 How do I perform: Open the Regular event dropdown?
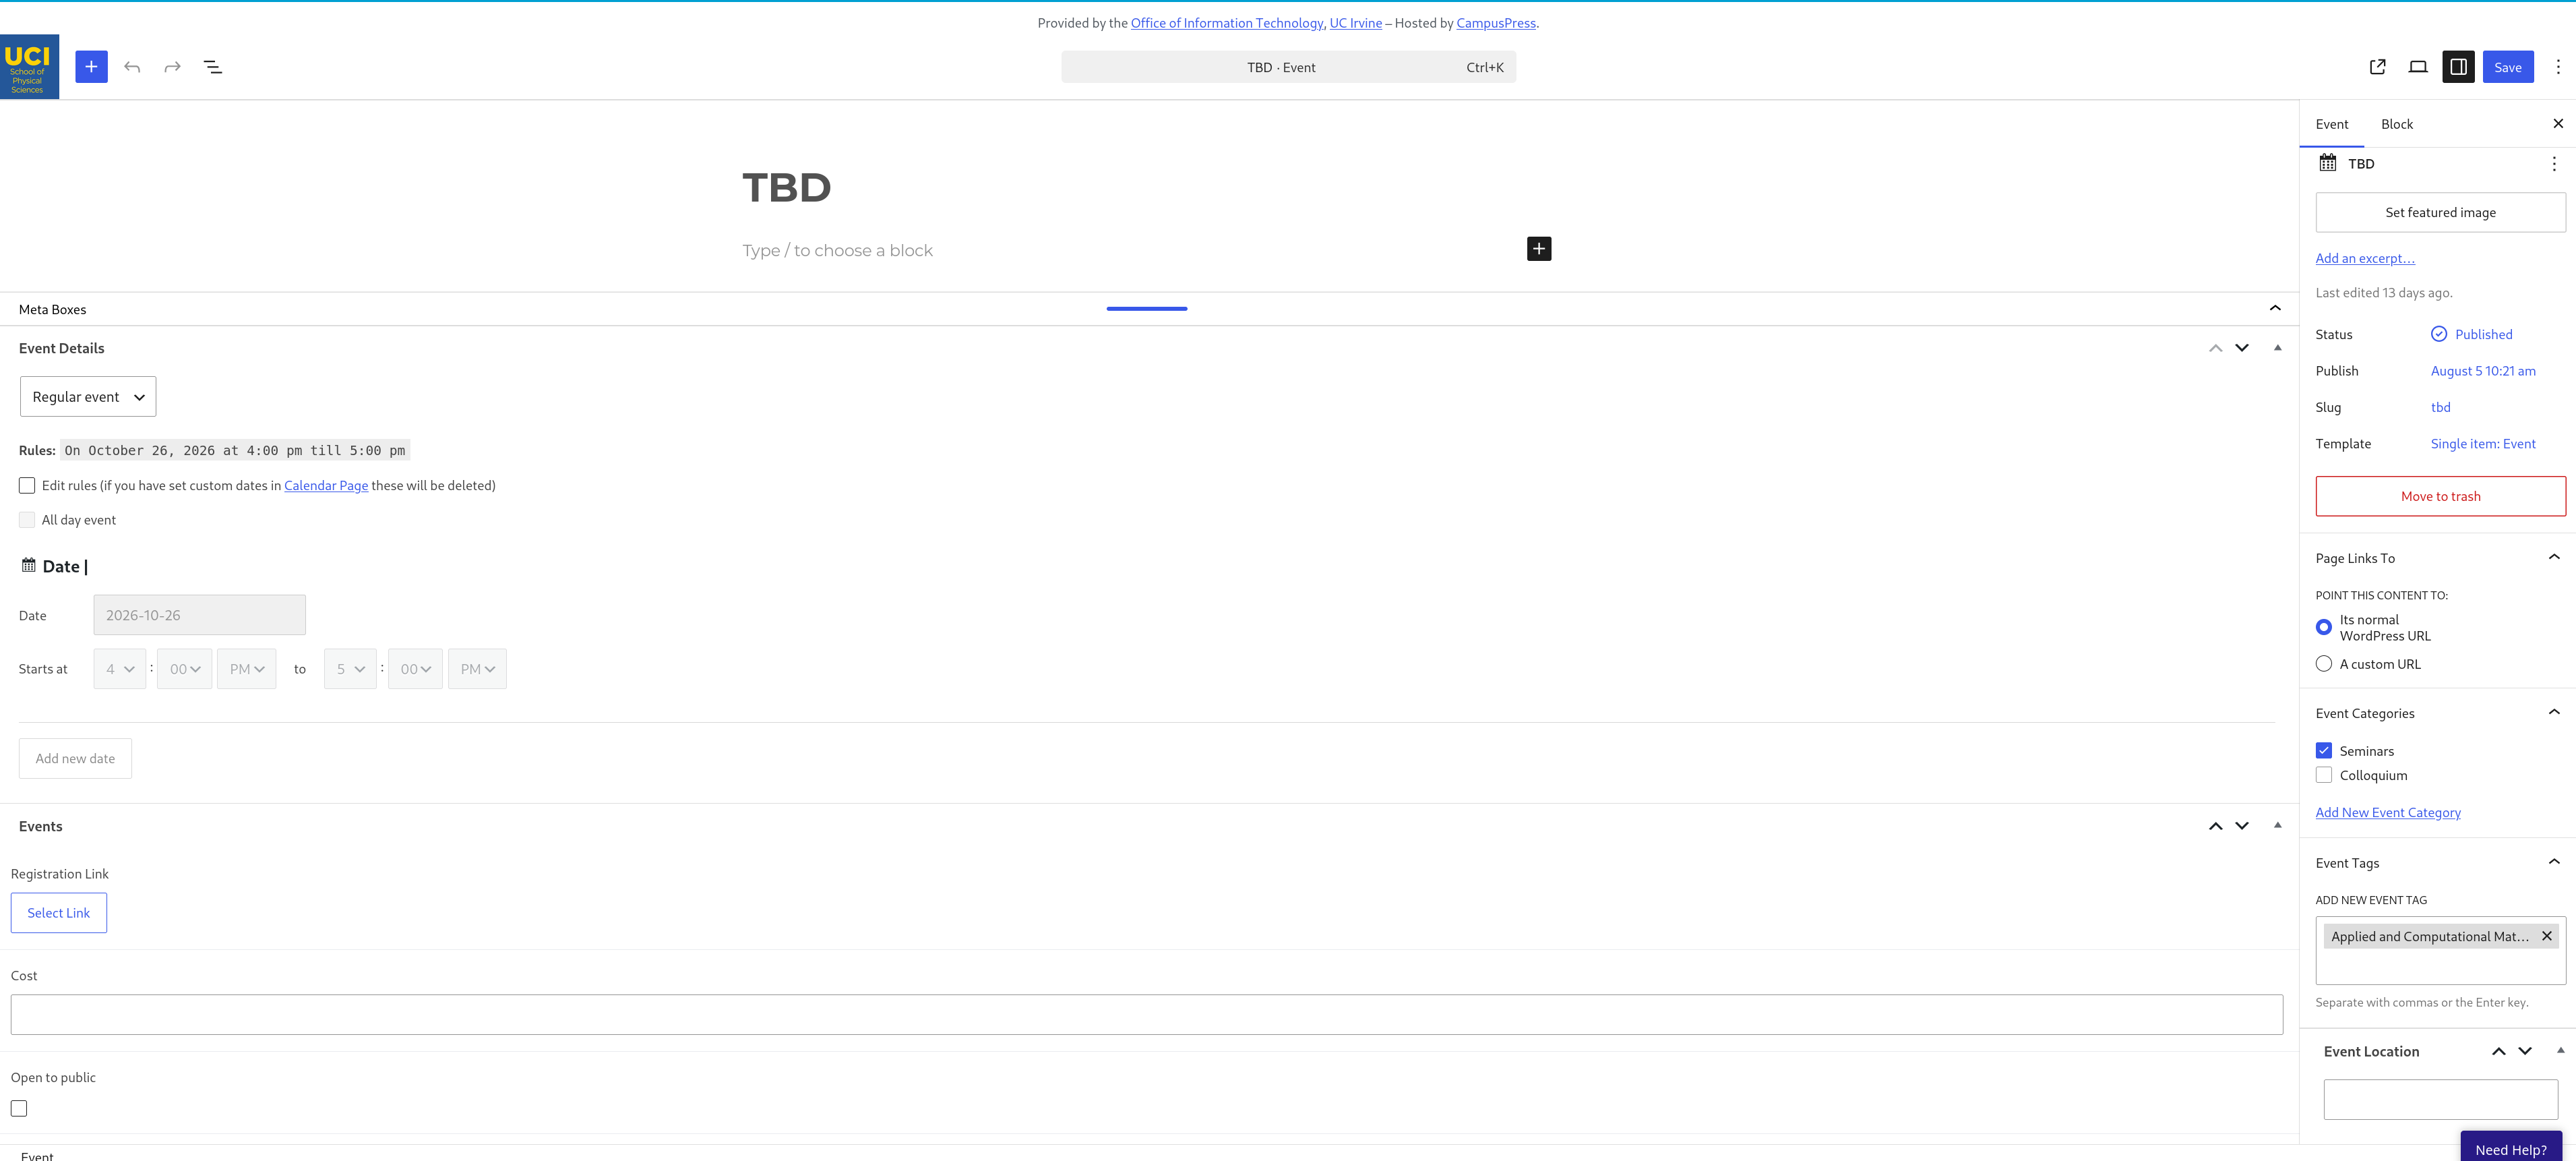88,397
